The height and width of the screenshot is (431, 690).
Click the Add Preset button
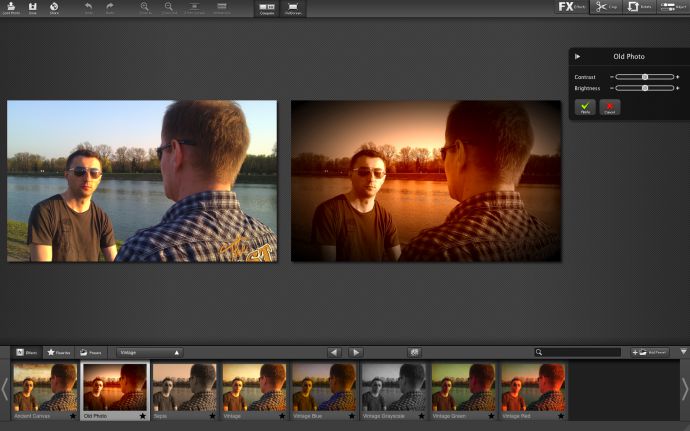tap(650, 352)
